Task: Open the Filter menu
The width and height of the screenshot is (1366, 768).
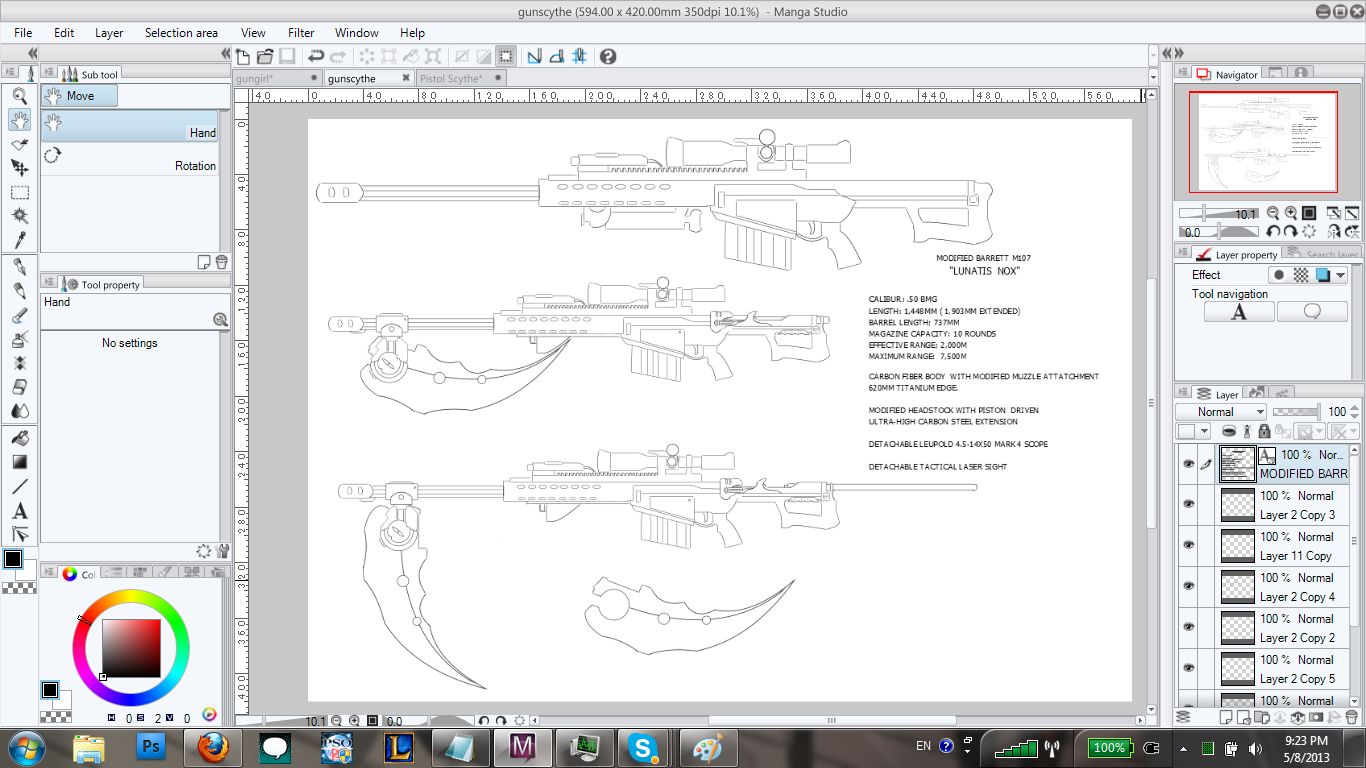Action: pyautogui.click(x=301, y=33)
